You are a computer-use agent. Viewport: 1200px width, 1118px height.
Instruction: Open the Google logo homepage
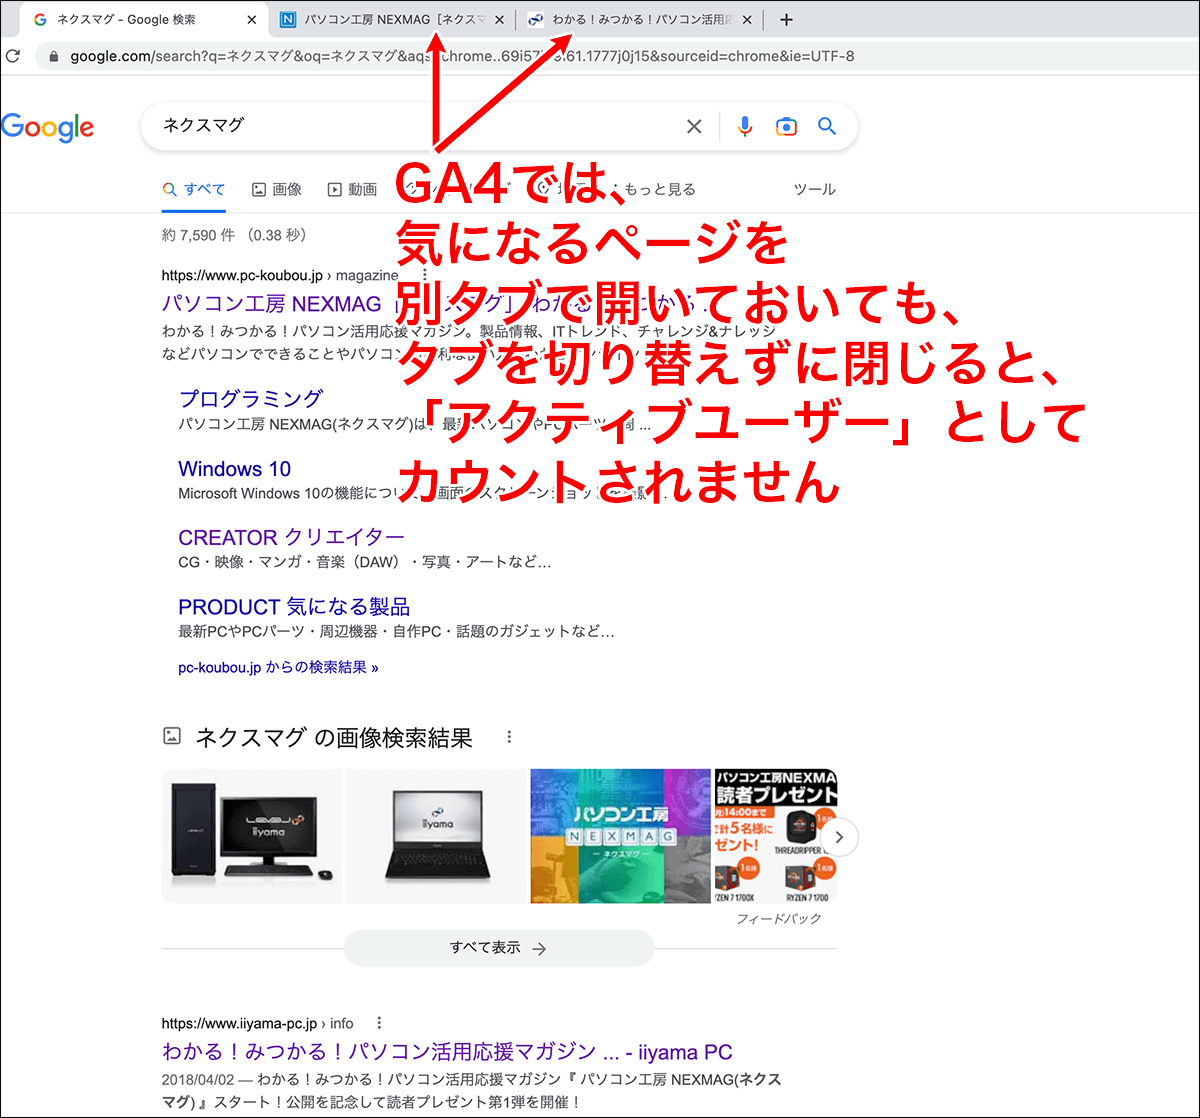(47, 128)
